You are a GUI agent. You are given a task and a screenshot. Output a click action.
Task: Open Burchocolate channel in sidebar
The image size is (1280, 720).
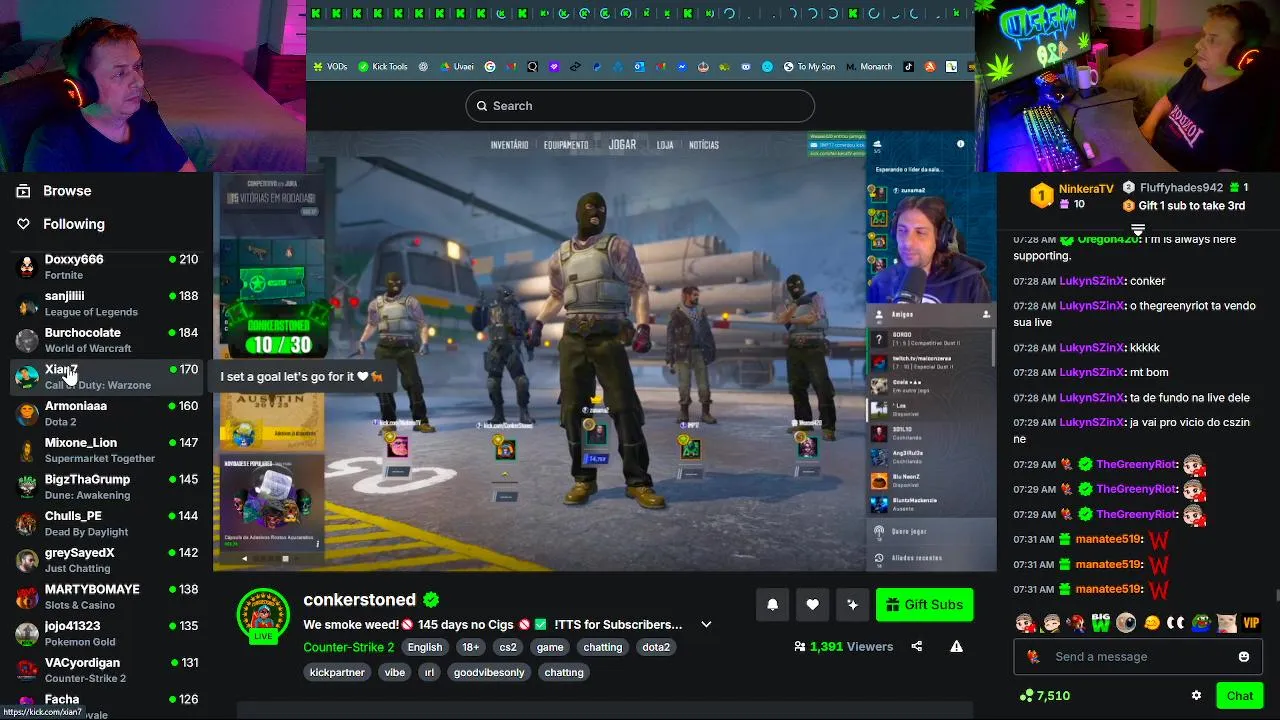[x=106, y=340]
